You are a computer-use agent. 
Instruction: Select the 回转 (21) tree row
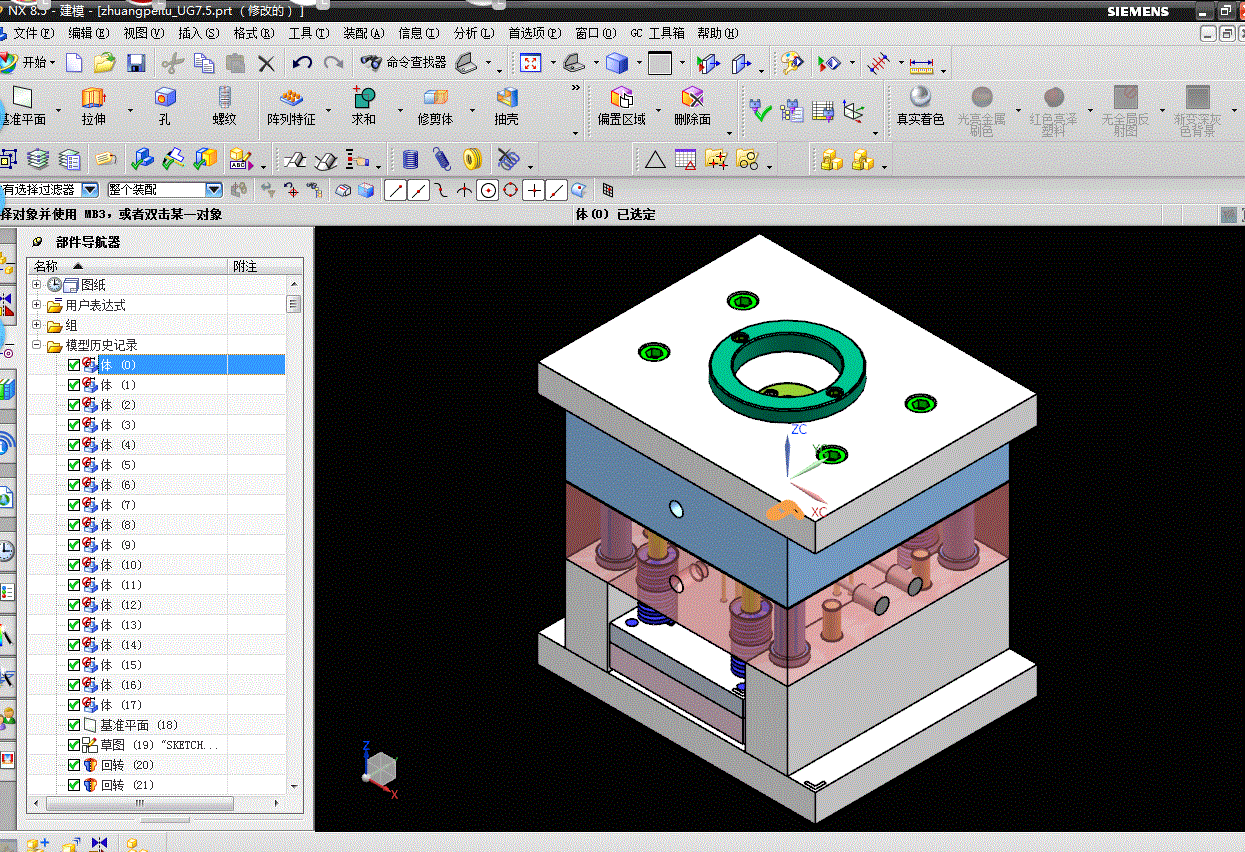coord(127,785)
